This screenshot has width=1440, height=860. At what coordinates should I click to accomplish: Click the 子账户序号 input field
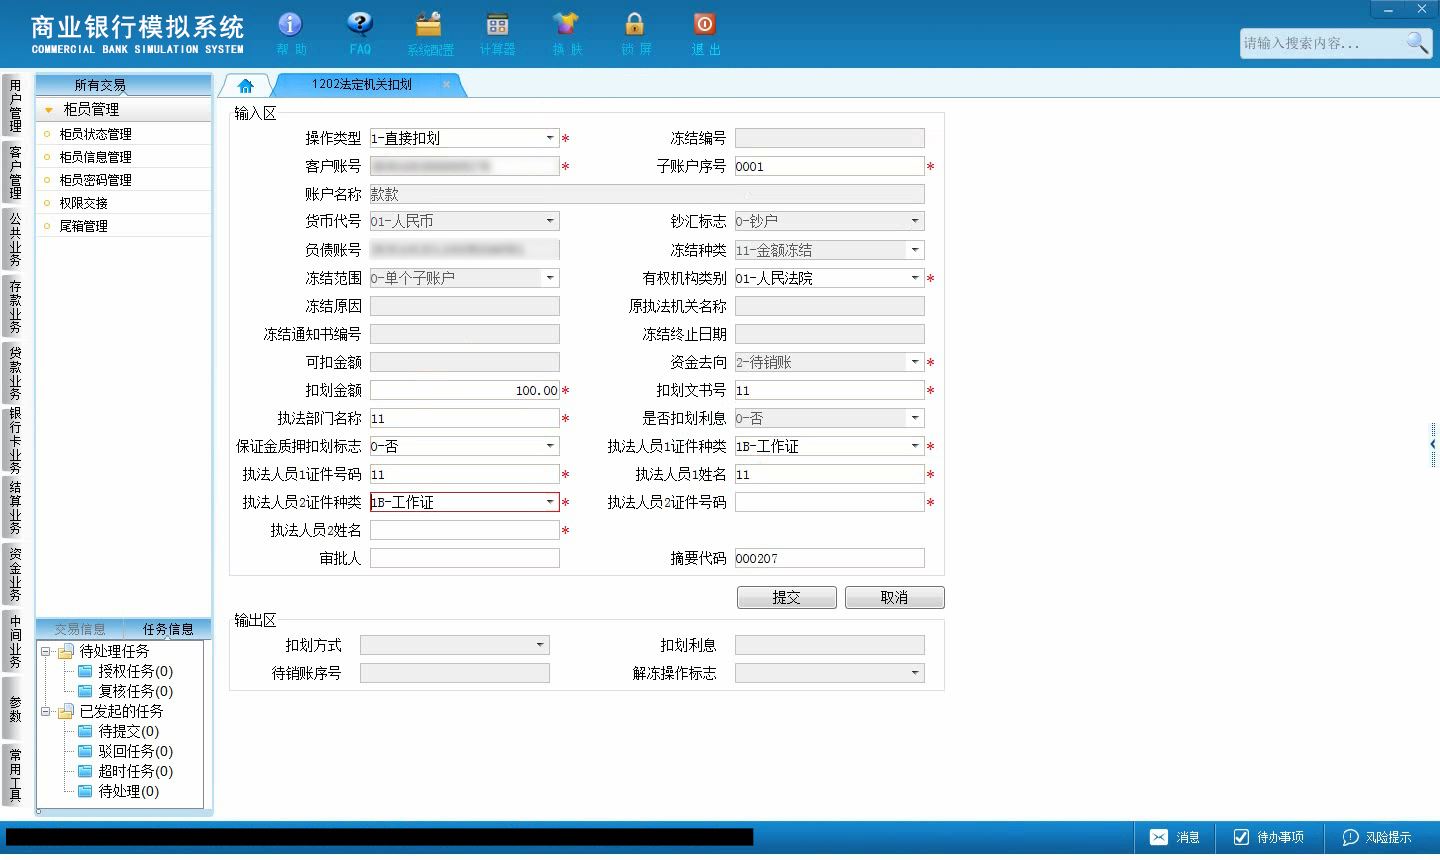[829, 166]
